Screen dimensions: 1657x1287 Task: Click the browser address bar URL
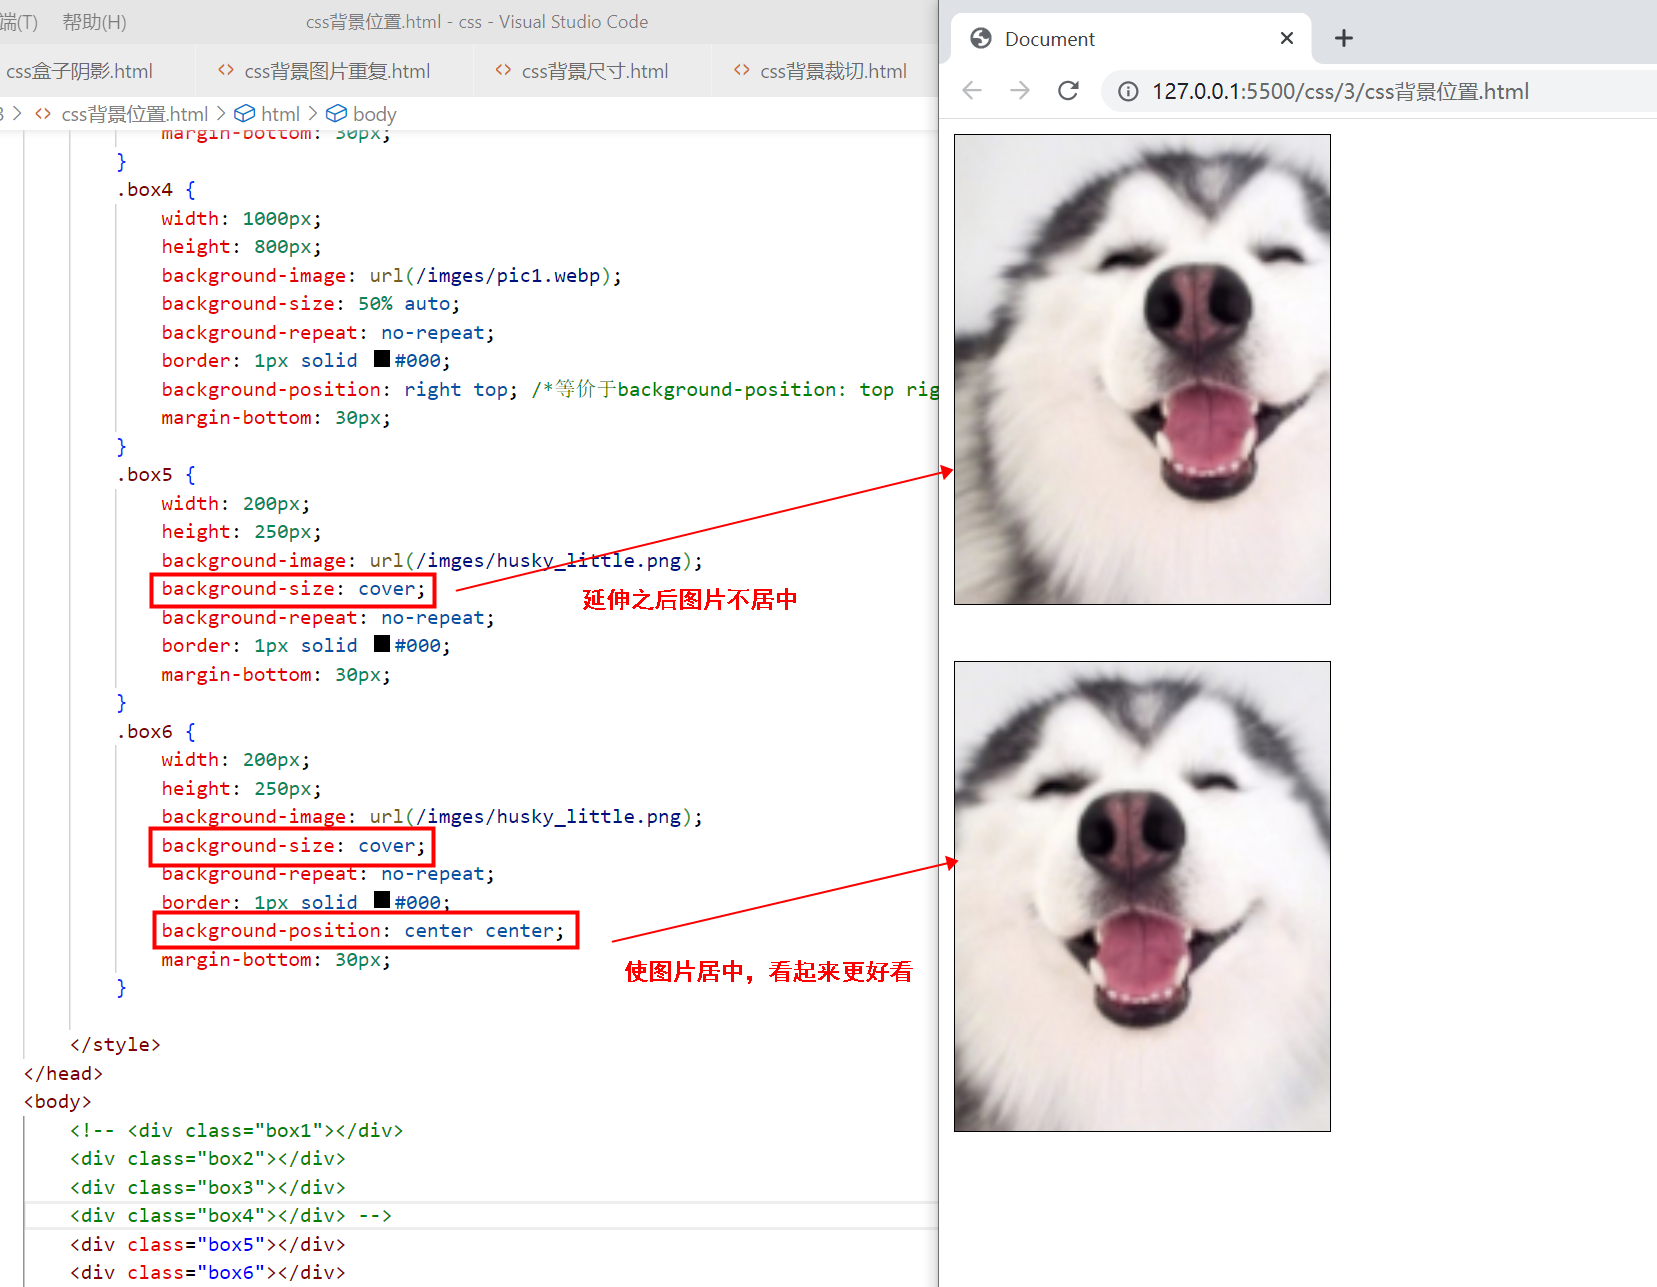point(1340,92)
